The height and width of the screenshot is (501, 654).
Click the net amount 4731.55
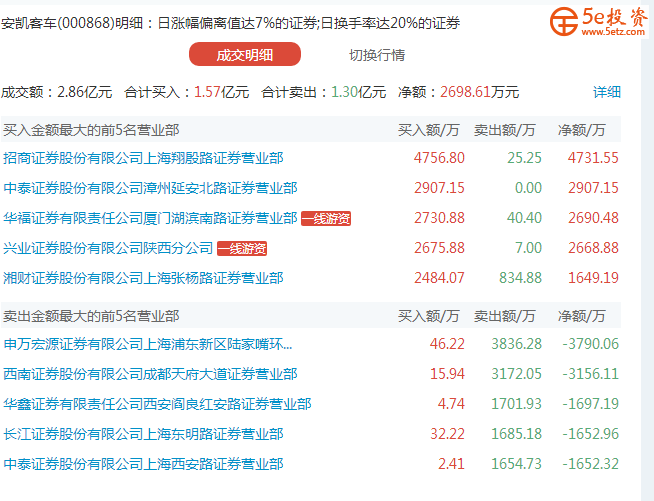tap(593, 158)
